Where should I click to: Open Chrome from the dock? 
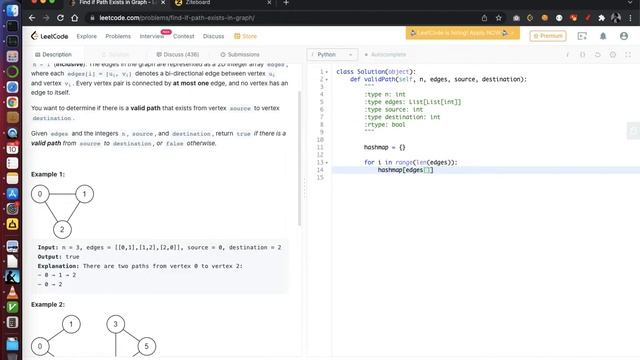pos(12,102)
